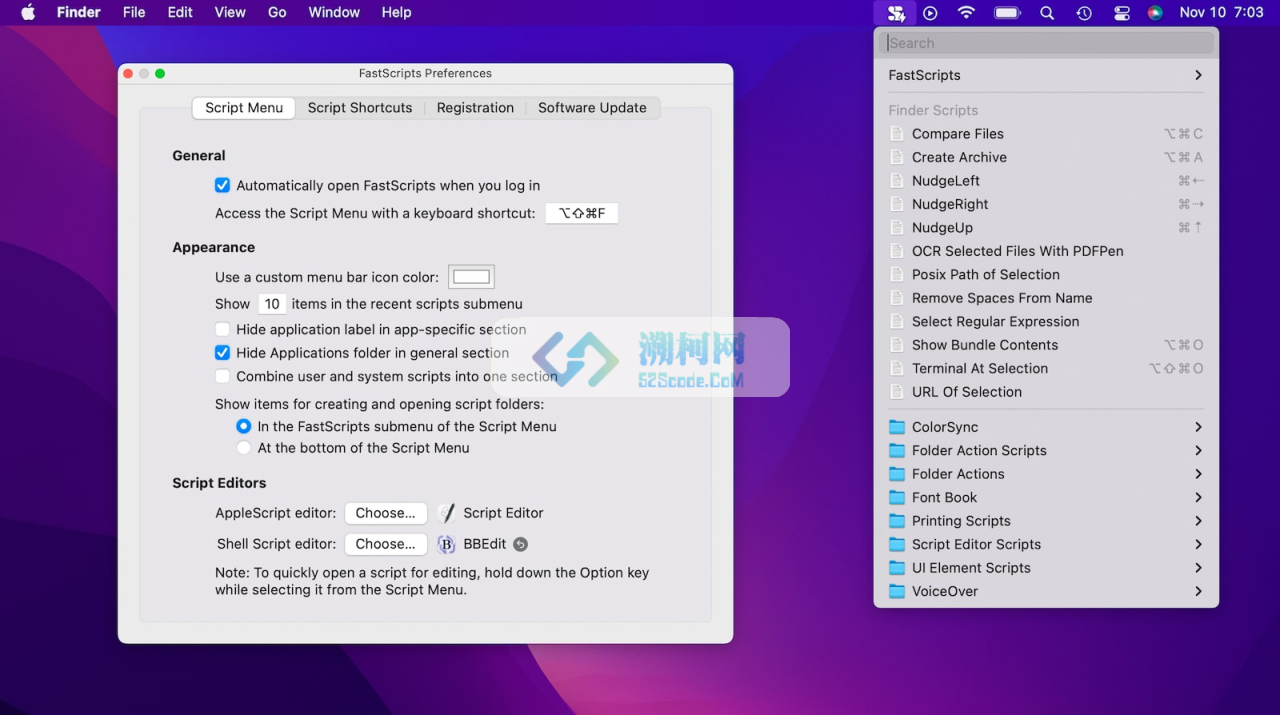Click the battery status icon

(x=1007, y=13)
